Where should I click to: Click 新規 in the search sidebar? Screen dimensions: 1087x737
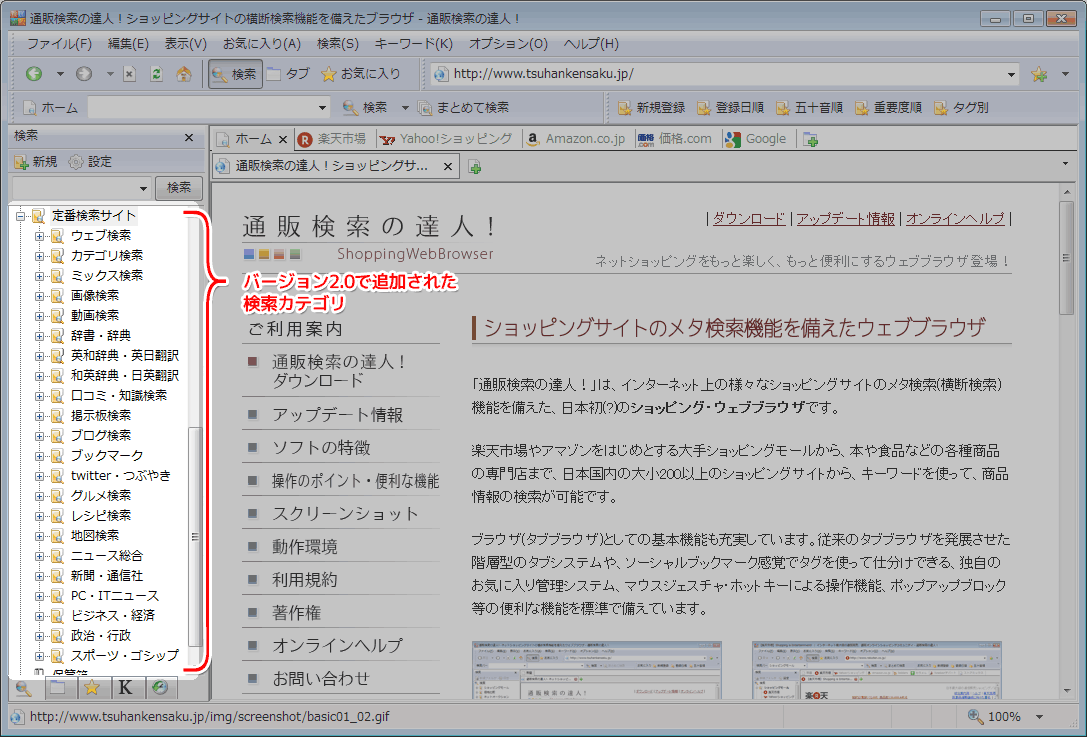[x=35, y=162]
